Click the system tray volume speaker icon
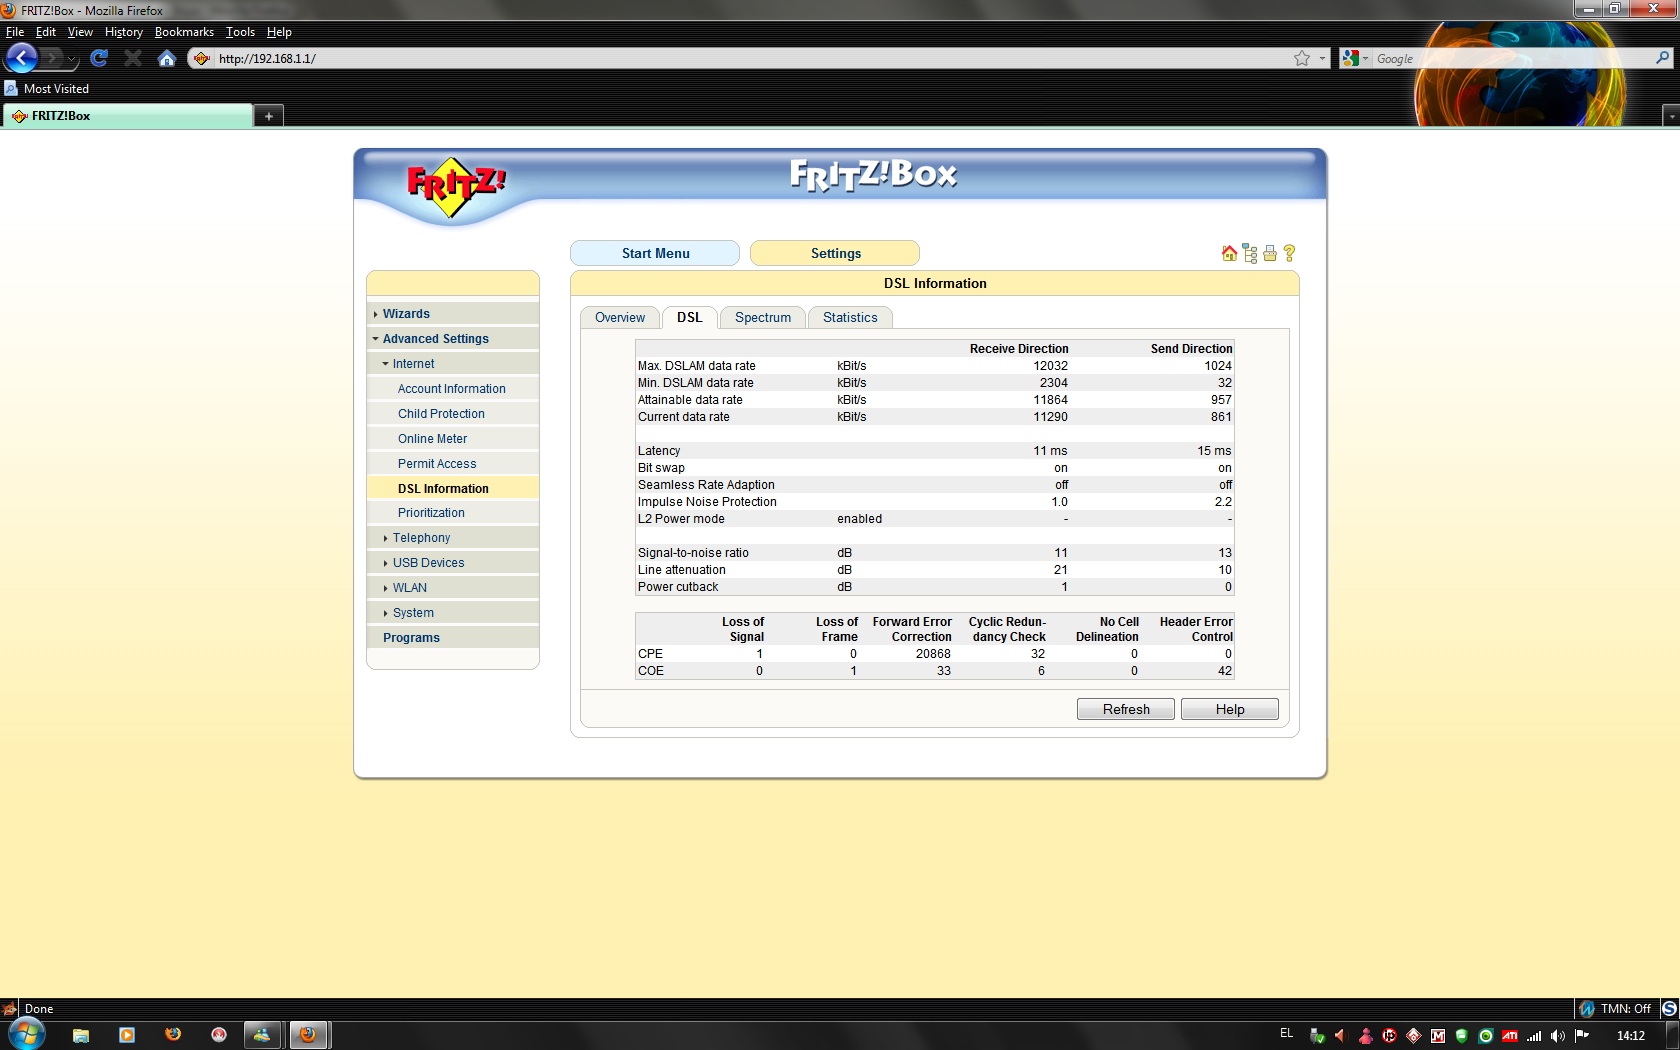Image resolution: width=1680 pixels, height=1050 pixels. 1557,1035
